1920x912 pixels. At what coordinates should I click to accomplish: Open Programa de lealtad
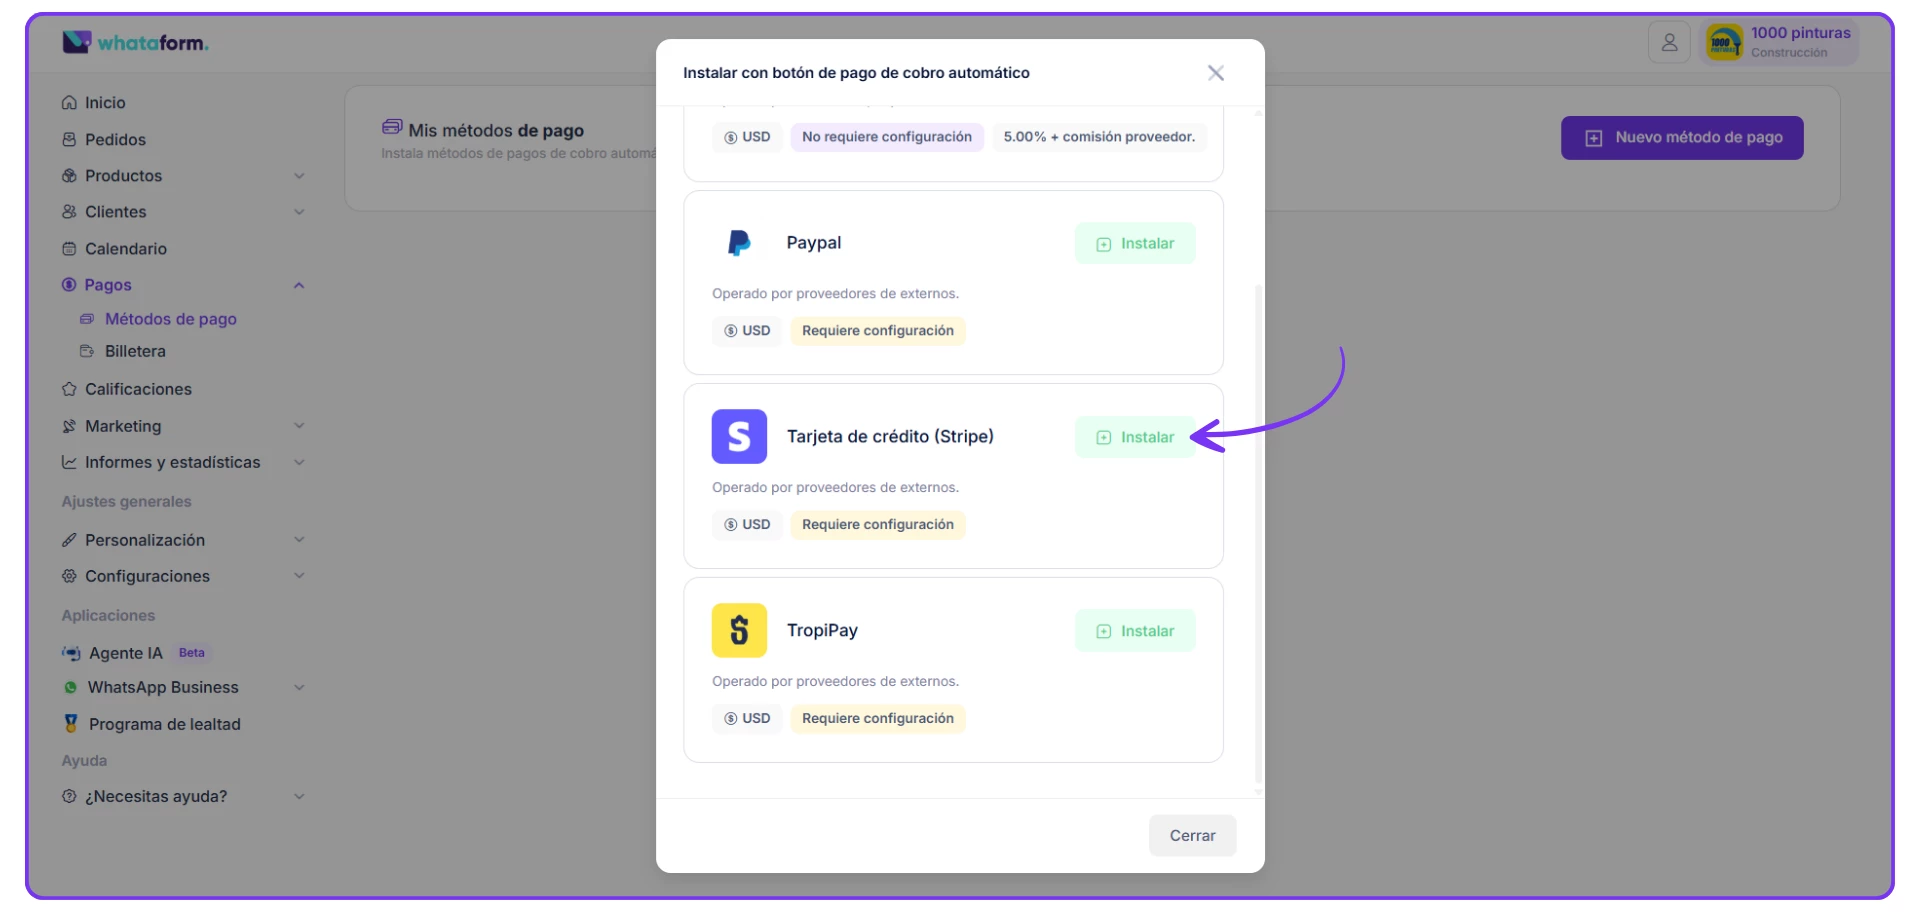[x=164, y=724]
